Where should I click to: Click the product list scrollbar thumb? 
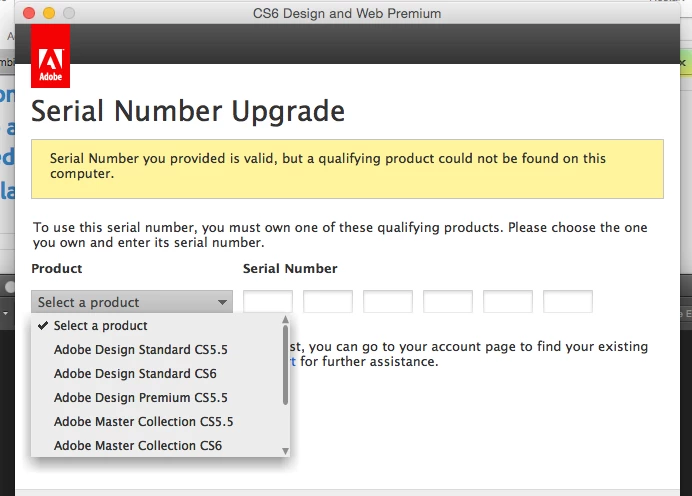point(286,365)
